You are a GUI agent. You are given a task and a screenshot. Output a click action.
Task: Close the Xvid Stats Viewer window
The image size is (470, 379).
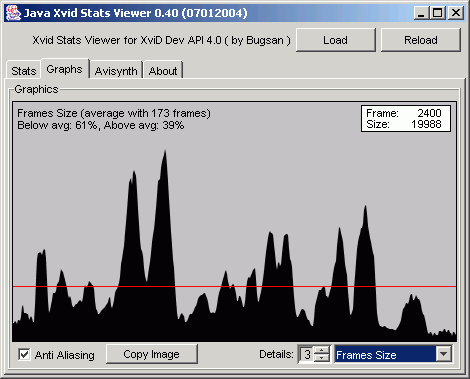tap(455, 13)
